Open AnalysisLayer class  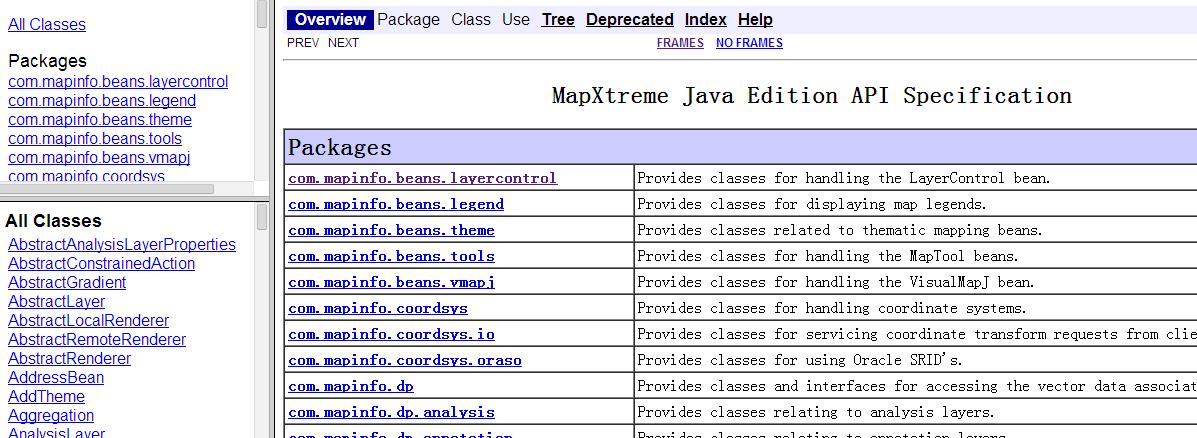[x=56, y=433]
